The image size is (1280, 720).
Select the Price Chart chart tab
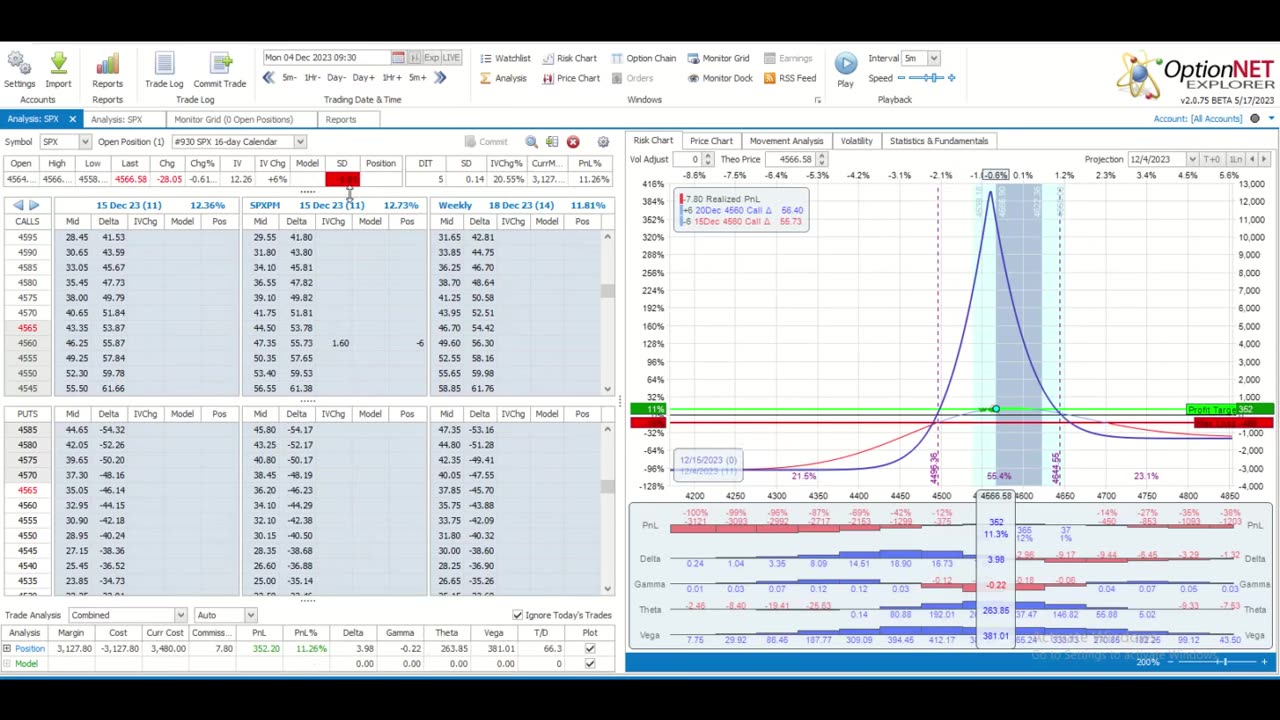711,141
